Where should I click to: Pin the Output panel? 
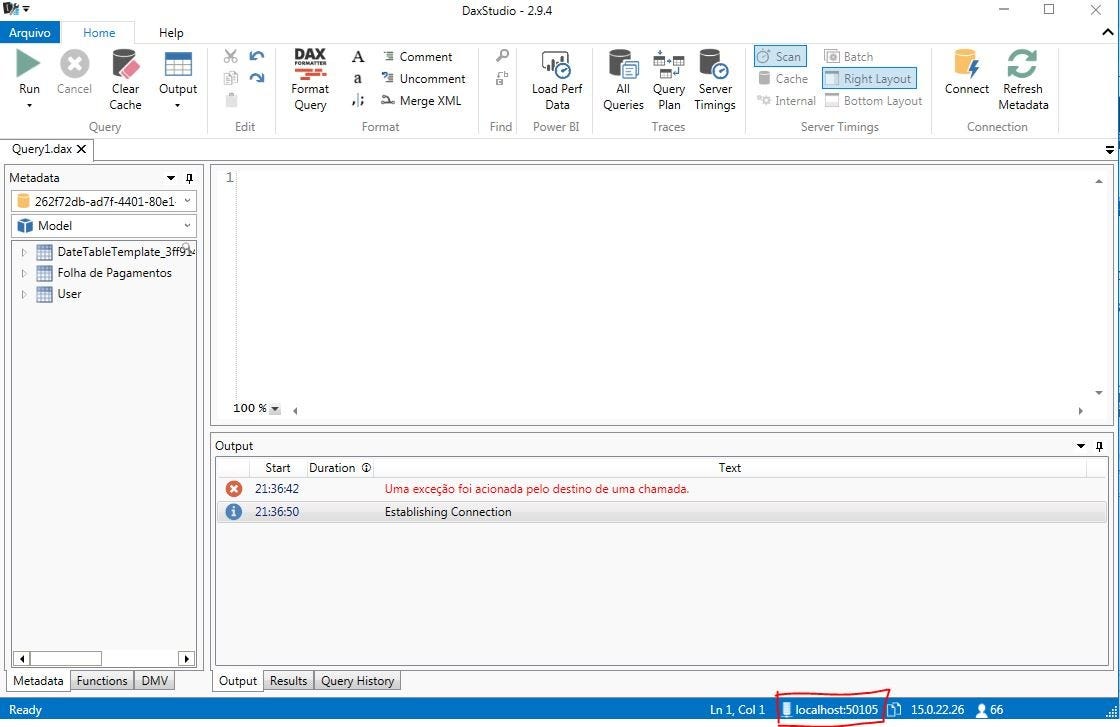coord(1099,446)
